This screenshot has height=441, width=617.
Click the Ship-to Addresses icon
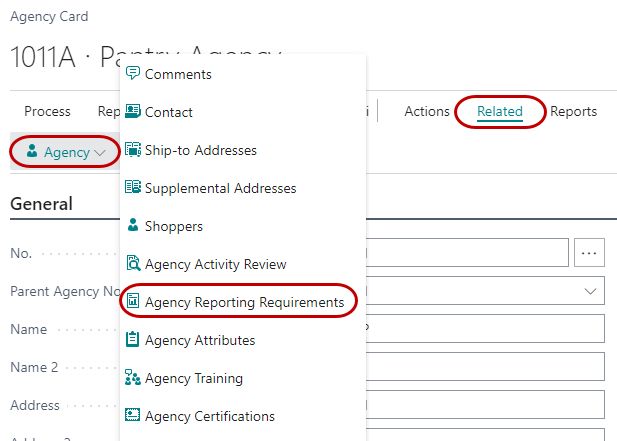[x=132, y=150]
